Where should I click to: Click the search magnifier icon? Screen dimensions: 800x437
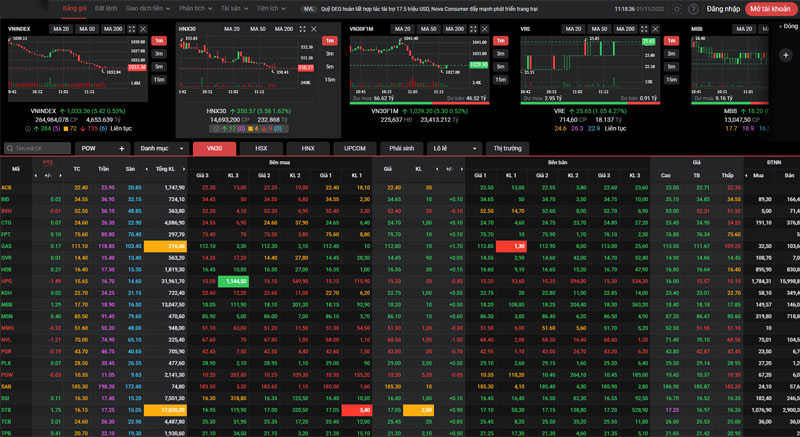pyautogui.click(x=9, y=148)
